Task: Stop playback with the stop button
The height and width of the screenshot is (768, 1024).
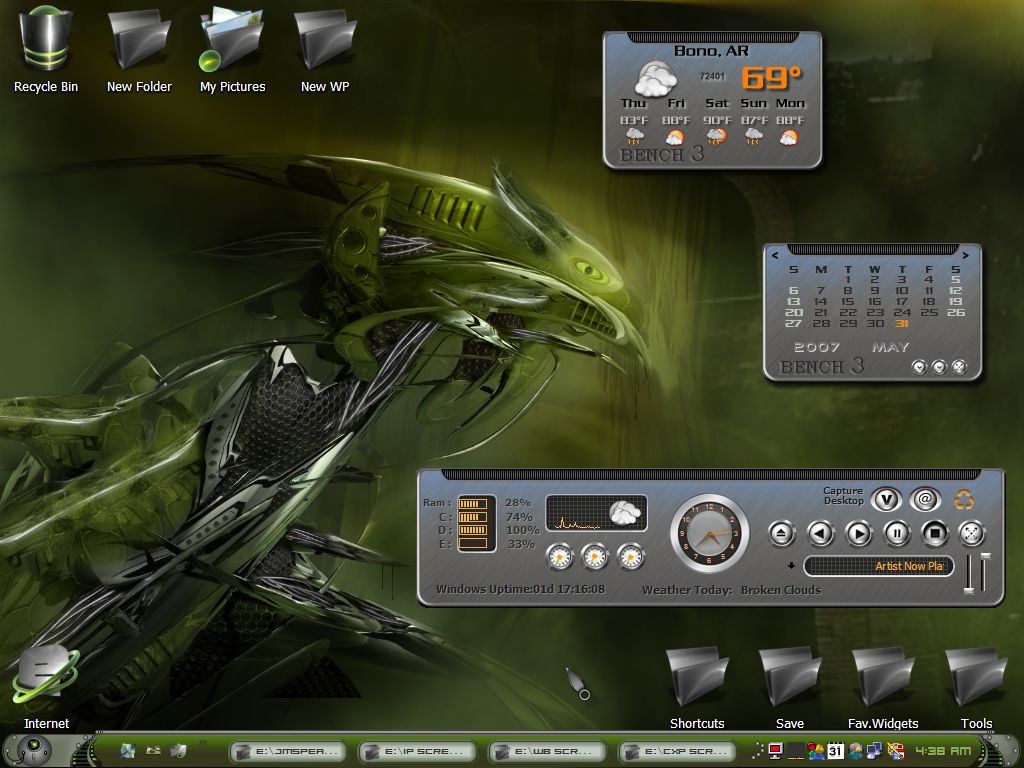Action: coord(935,534)
